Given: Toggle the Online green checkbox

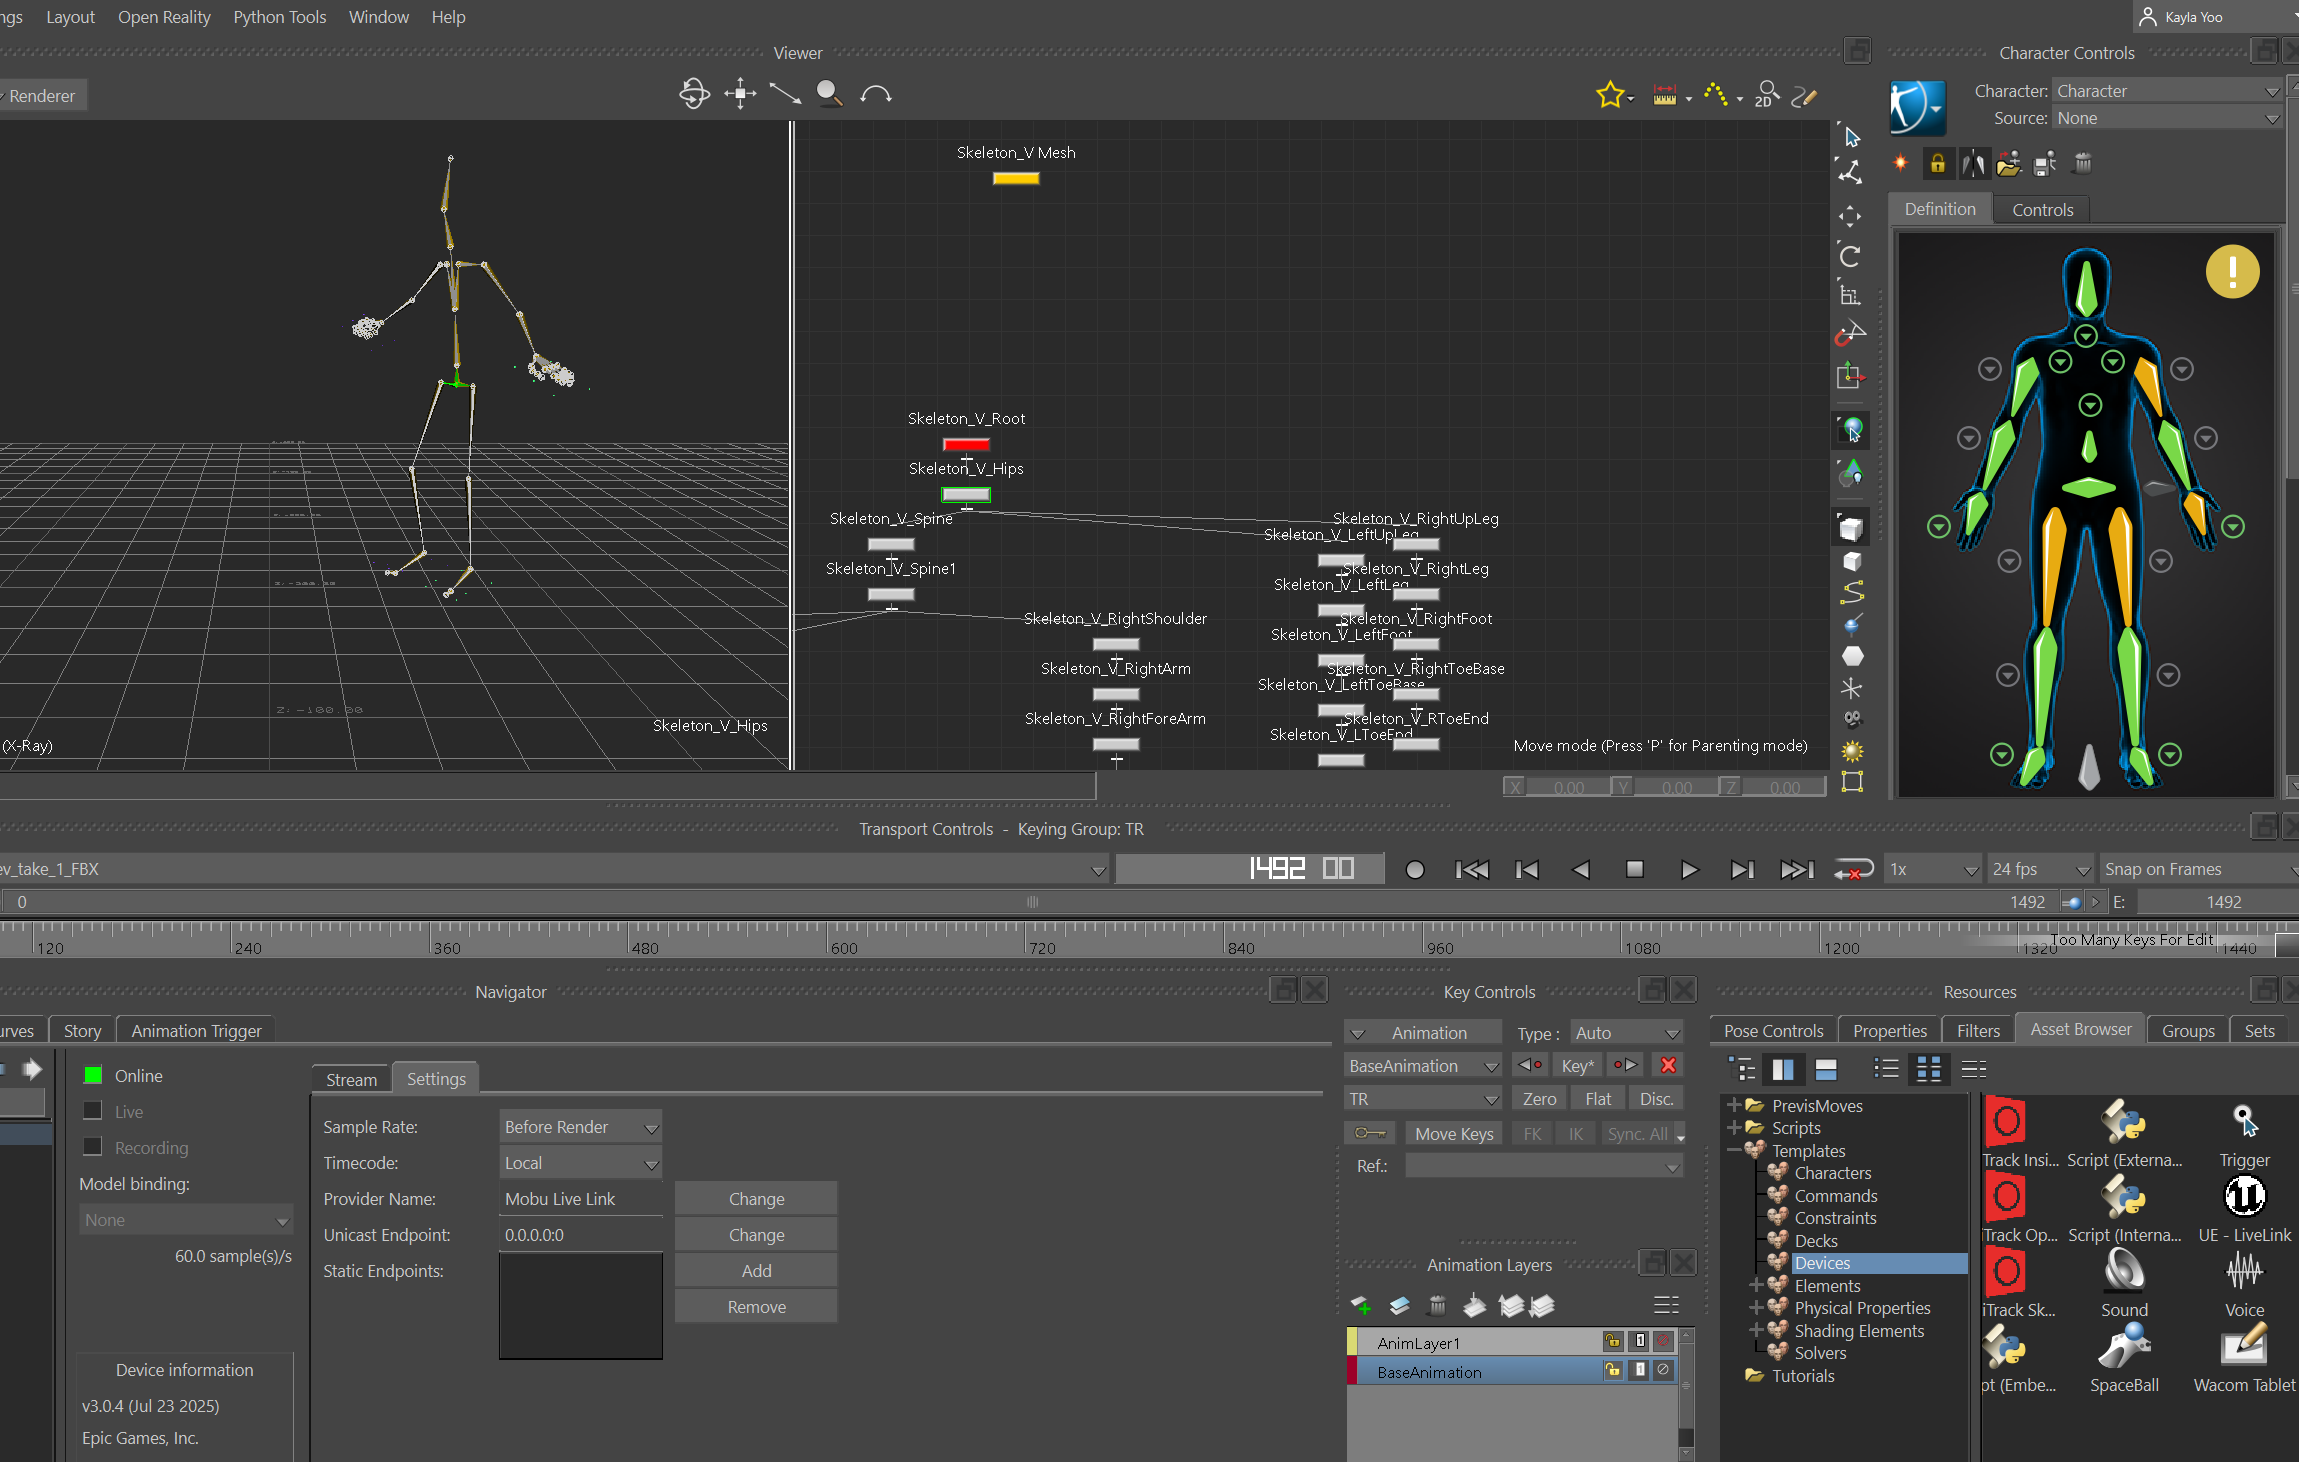Looking at the screenshot, I should coord(93,1075).
